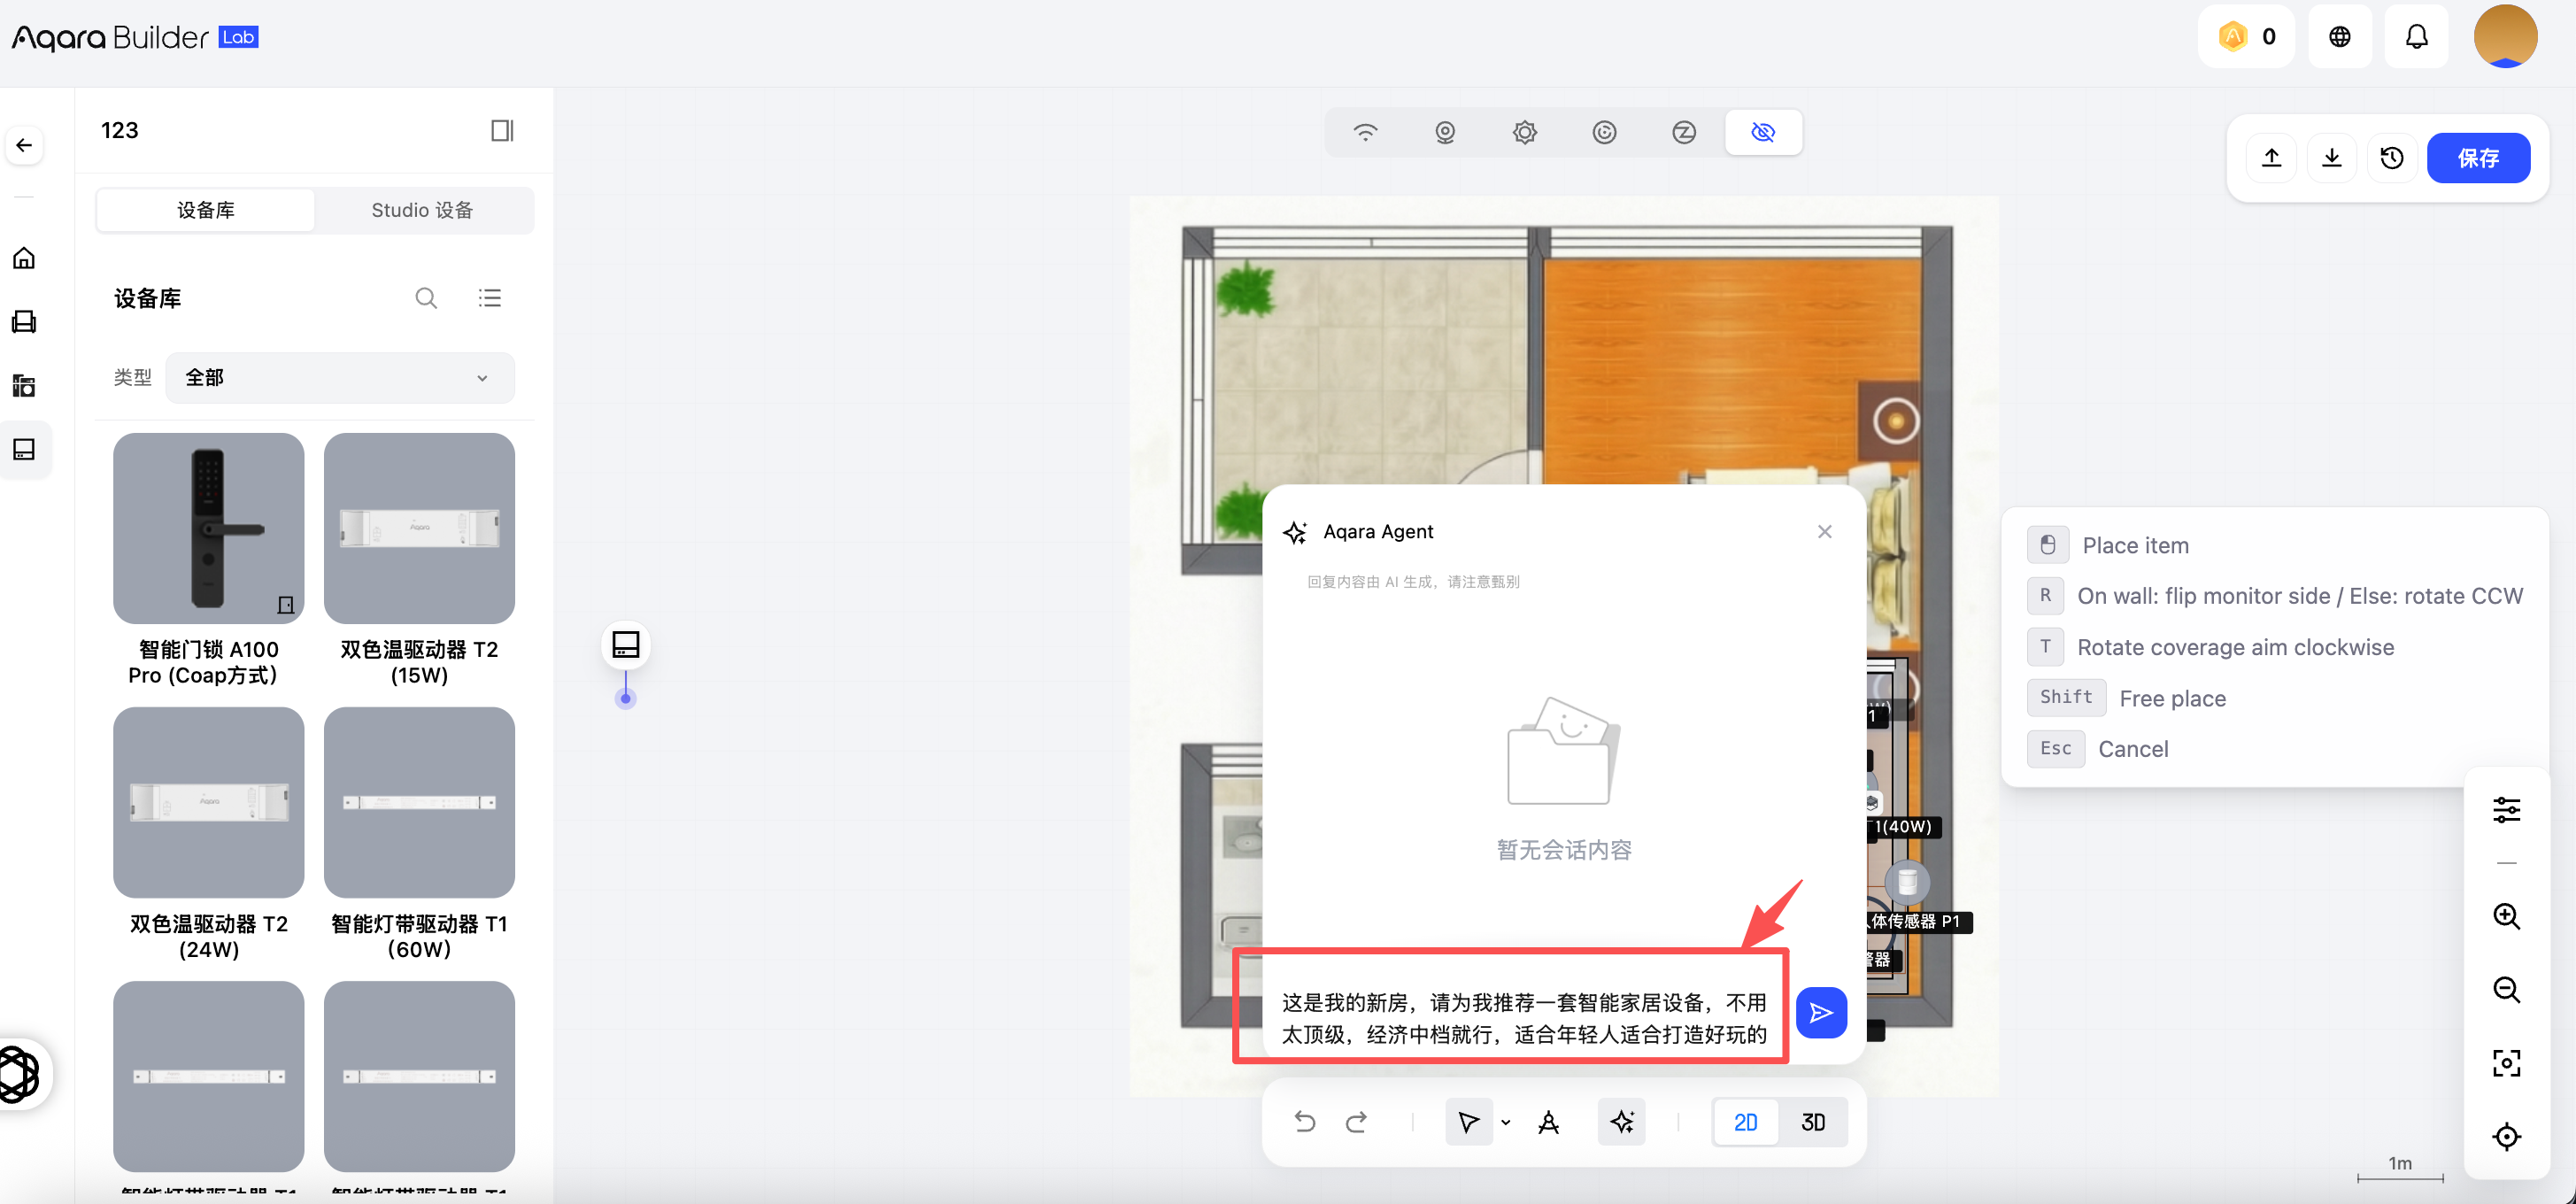Toggle the circular presence layer icon

(1604, 132)
